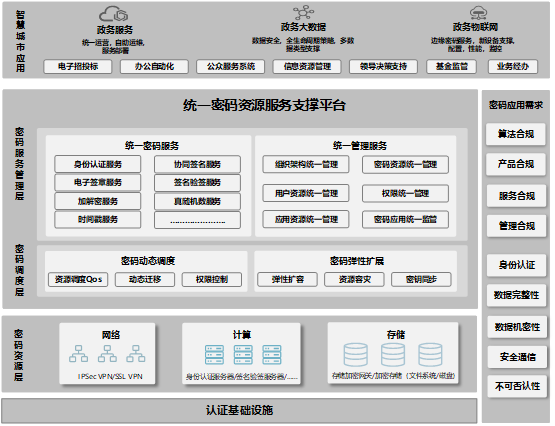
Task: Click the 公众服务系统 box
Action: pyautogui.click(x=231, y=67)
